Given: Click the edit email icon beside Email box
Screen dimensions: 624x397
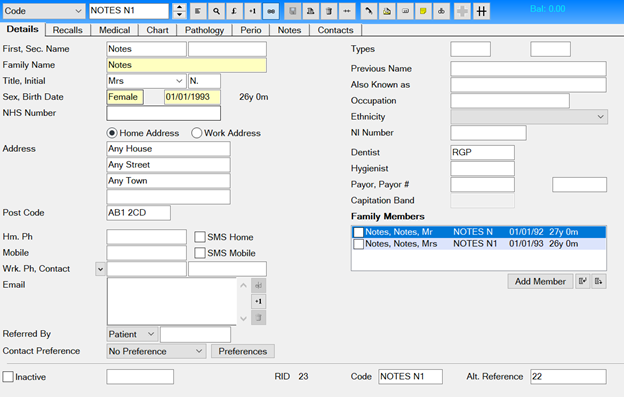Looking at the screenshot, I should [259, 285].
